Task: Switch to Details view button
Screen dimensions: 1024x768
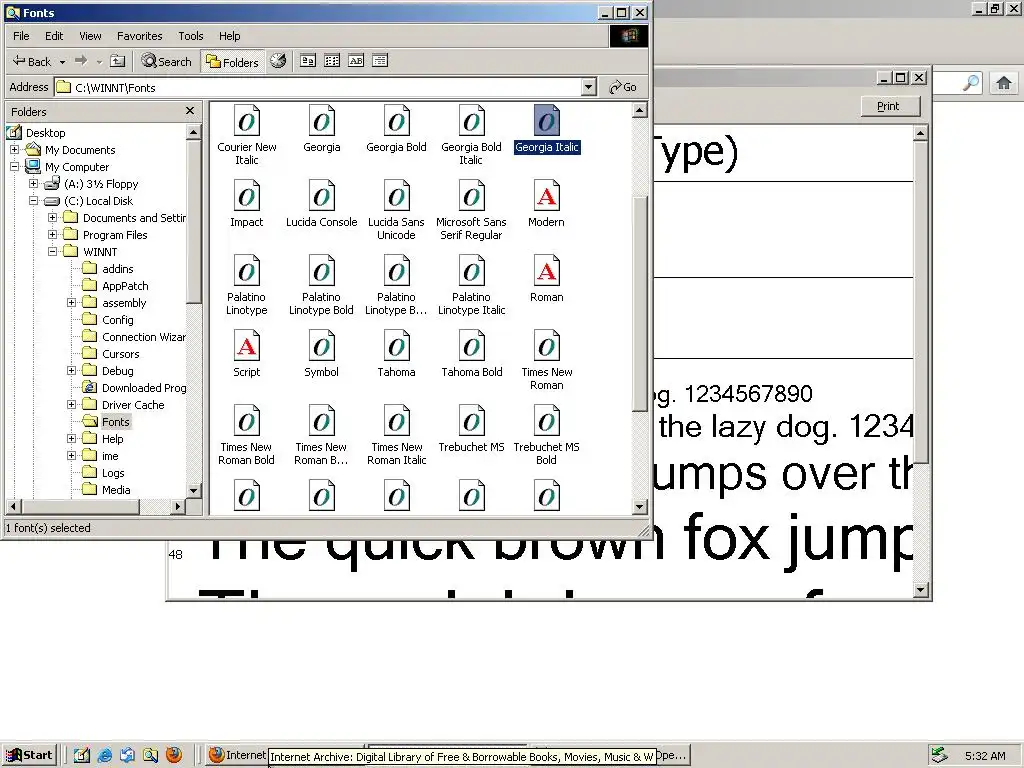Action: (380, 61)
